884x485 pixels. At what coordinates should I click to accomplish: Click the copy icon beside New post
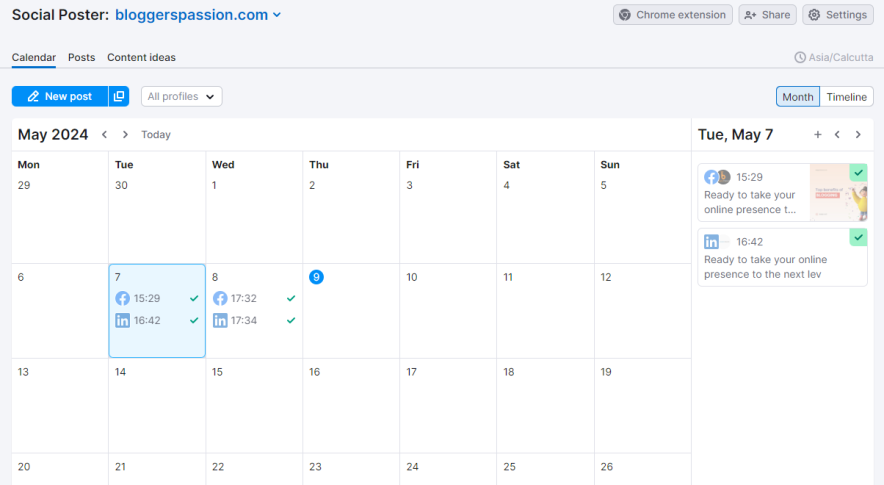point(119,96)
